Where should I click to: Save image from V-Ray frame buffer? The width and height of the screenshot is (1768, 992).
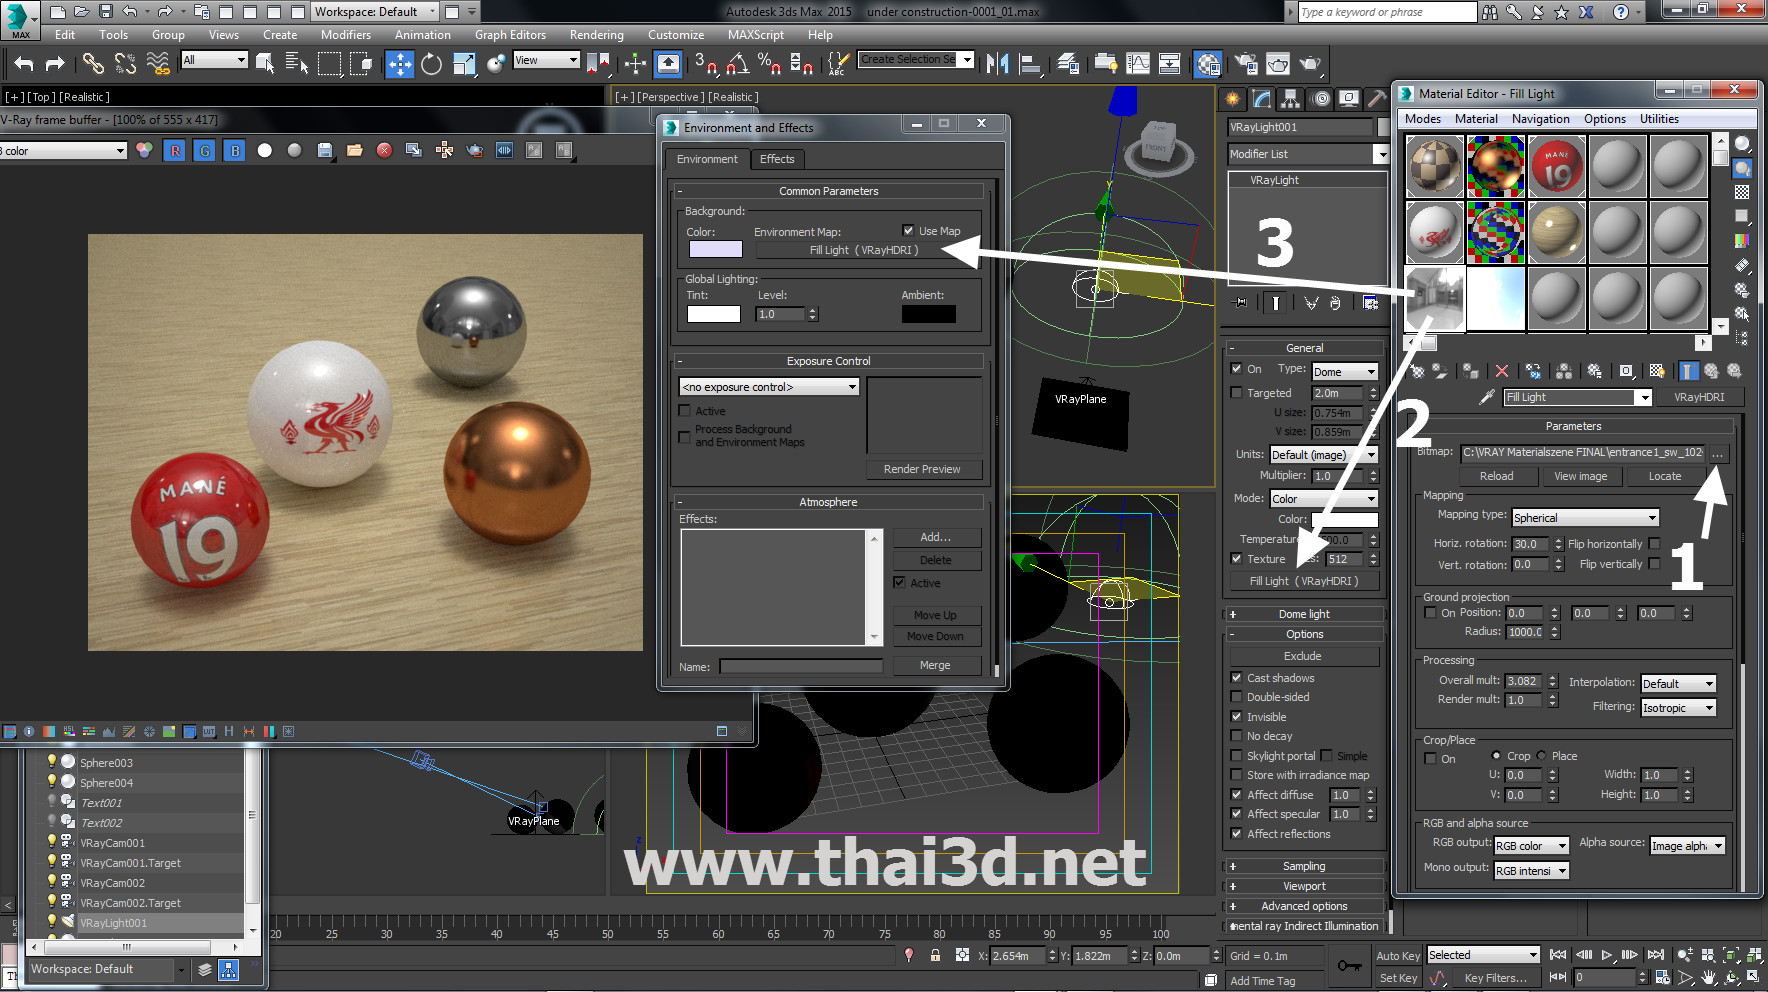(x=324, y=150)
